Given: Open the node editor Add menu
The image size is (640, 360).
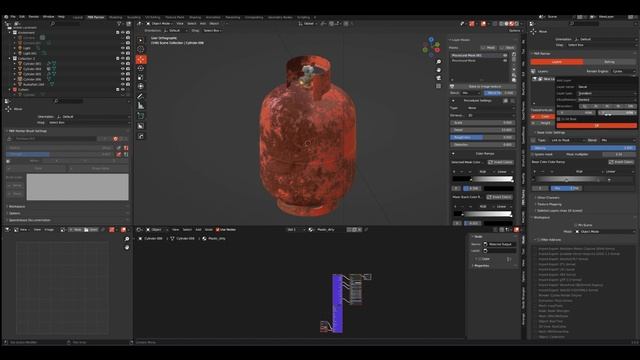Looking at the screenshot, I should (x=198, y=230).
